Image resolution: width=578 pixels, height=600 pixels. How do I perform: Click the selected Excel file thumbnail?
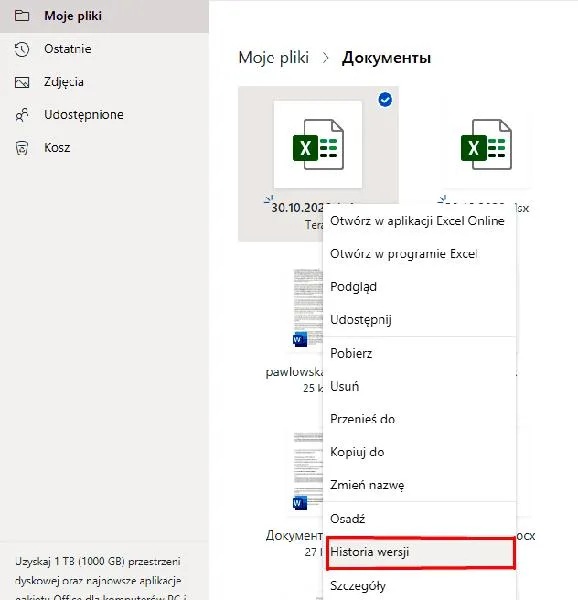pos(318,145)
